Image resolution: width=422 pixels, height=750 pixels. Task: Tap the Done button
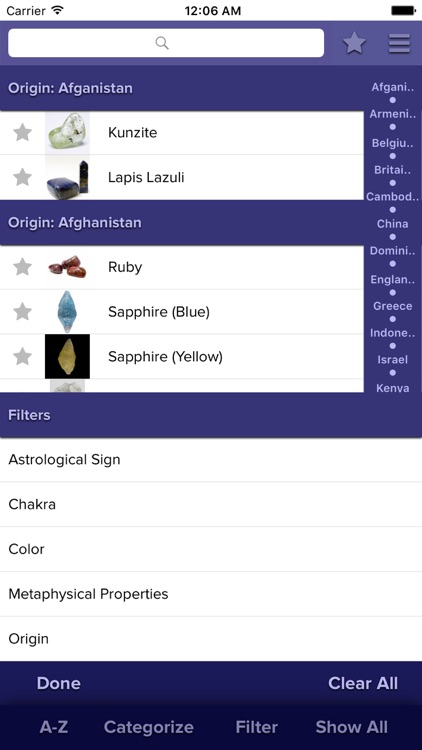point(58,683)
